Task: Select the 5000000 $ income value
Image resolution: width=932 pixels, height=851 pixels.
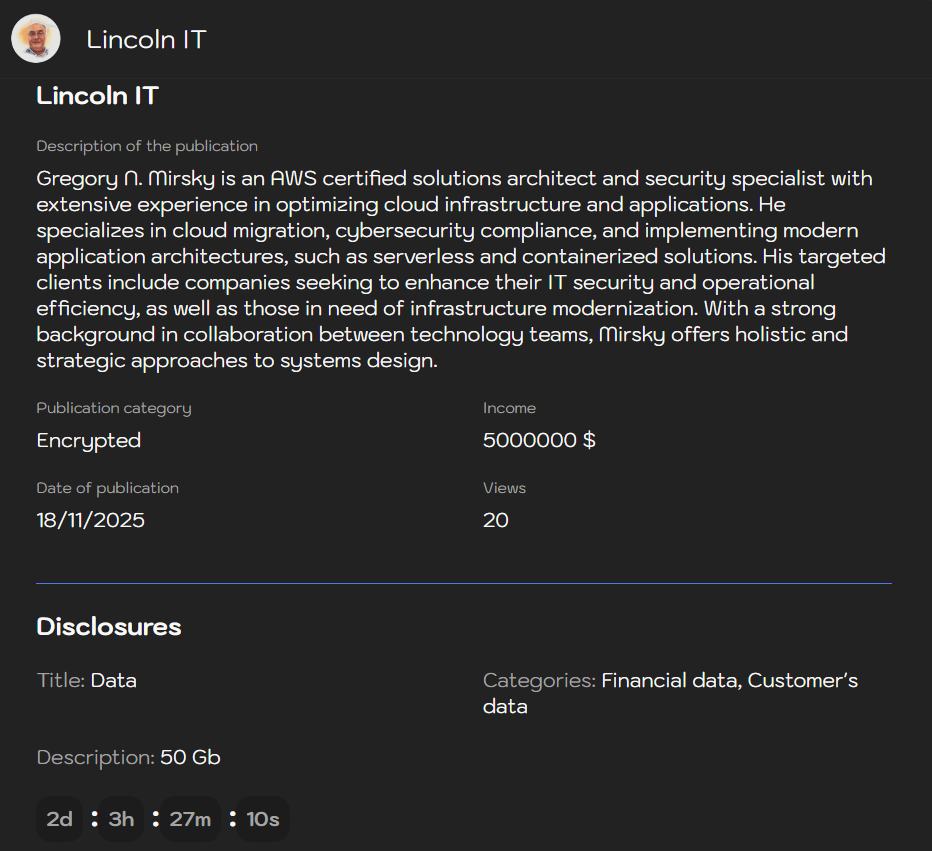Action: pyautogui.click(x=539, y=440)
